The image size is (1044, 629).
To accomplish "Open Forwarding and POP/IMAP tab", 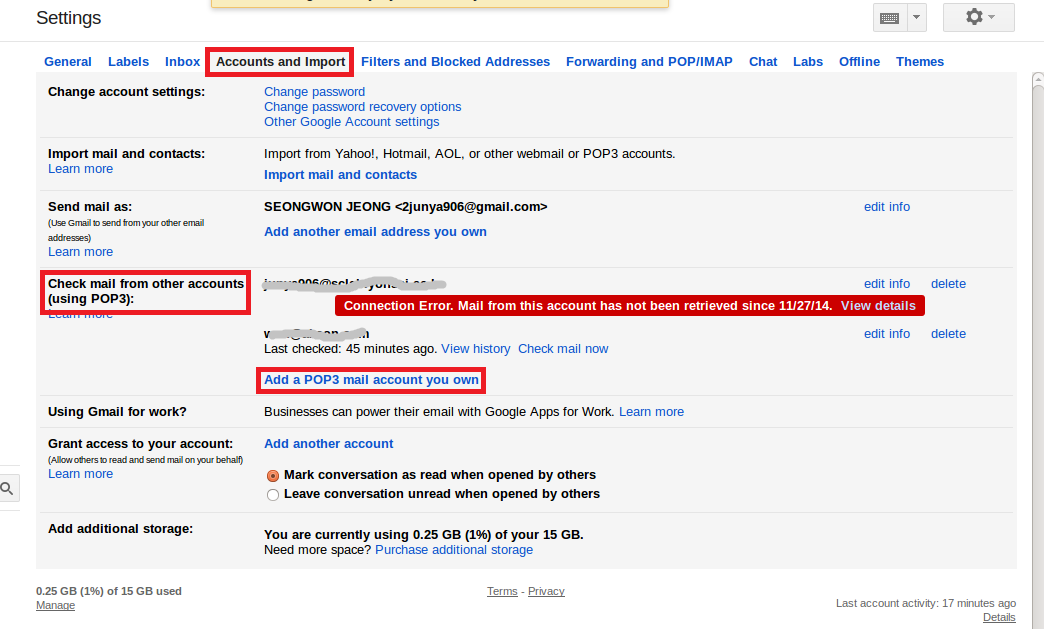I will (x=649, y=62).
